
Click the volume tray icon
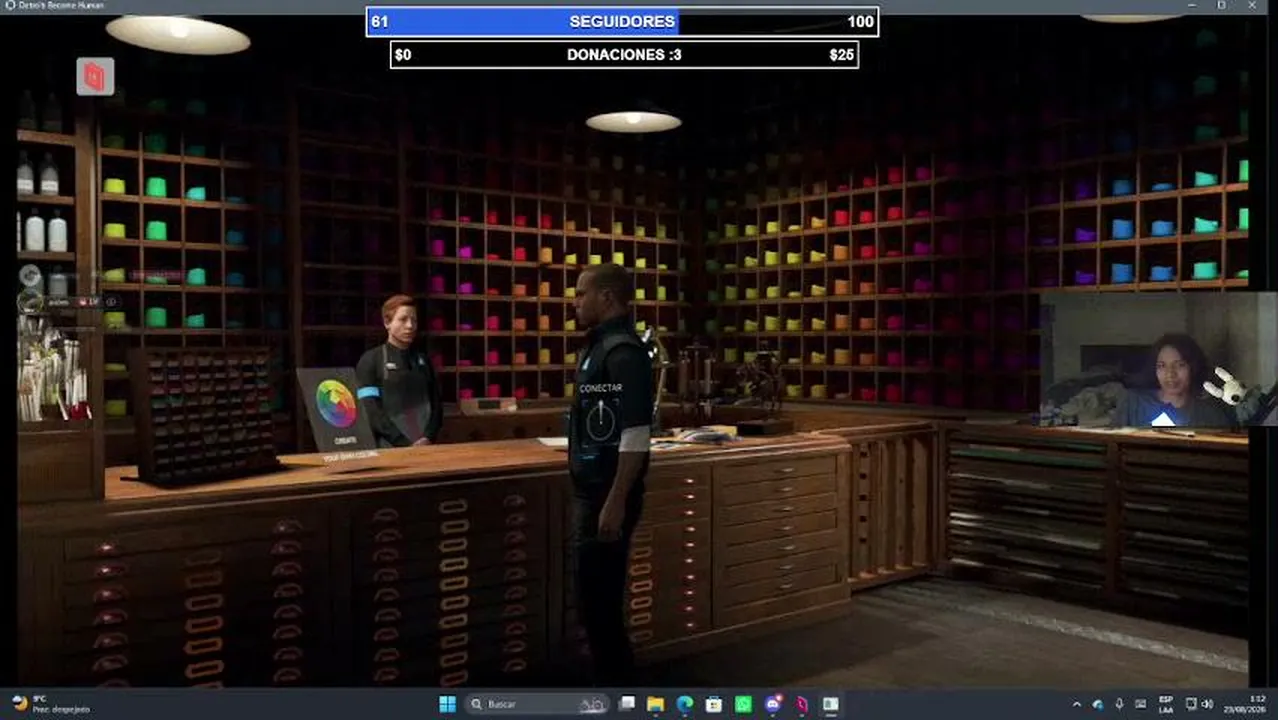1207,704
